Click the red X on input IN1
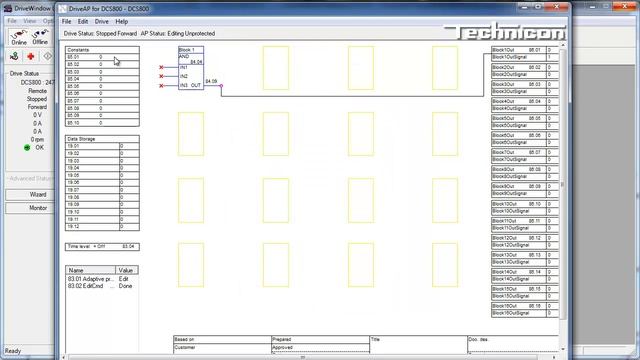Viewport: 640px width, 360px height. coord(161,67)
